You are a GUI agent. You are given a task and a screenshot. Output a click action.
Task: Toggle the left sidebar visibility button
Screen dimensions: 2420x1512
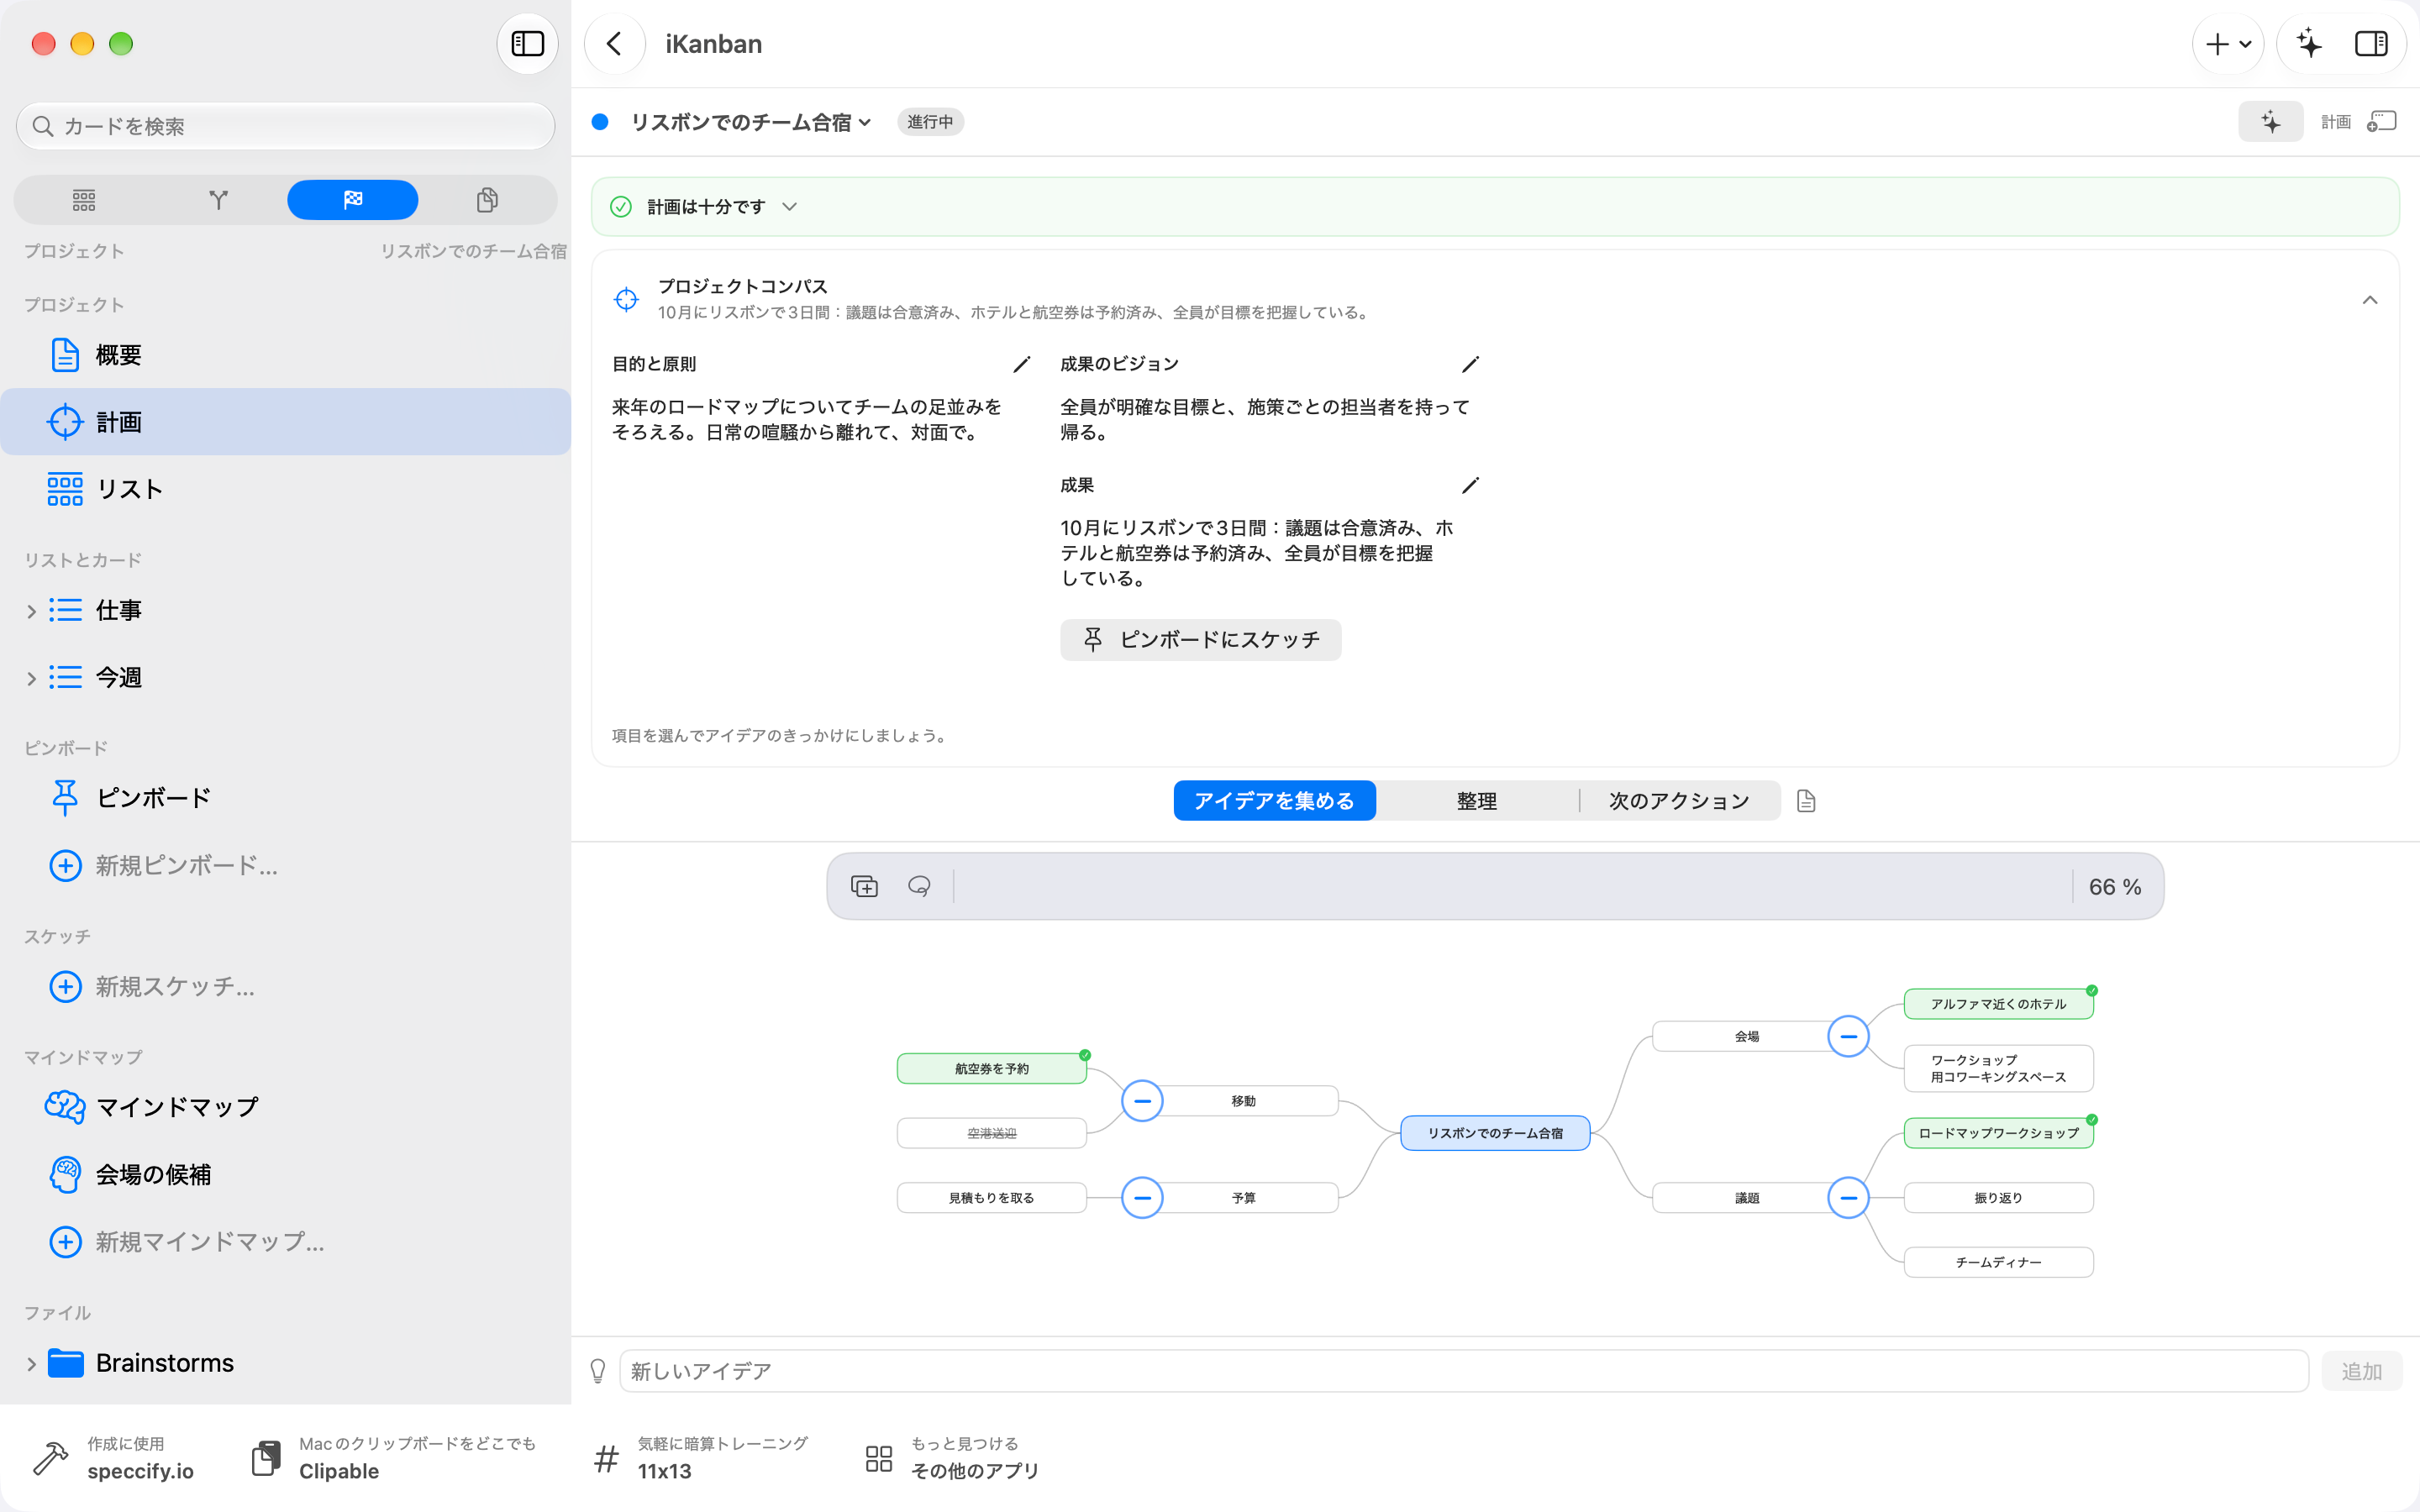[527, 44]
